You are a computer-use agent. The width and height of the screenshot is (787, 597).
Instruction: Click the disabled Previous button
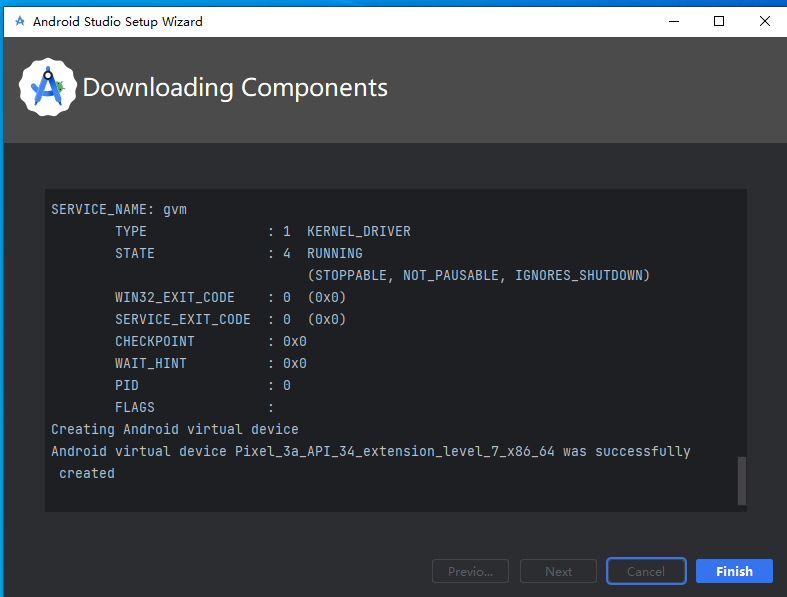[470, 571]
